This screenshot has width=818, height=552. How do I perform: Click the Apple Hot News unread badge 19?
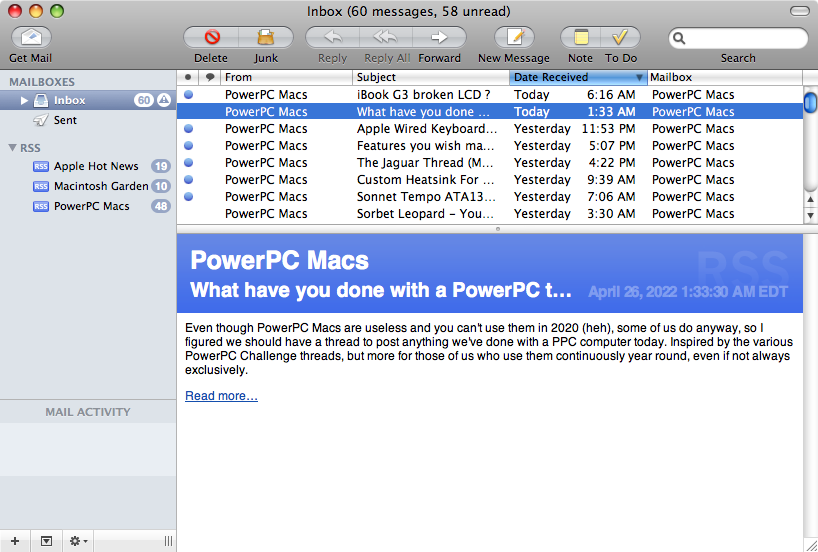[161, 166]
